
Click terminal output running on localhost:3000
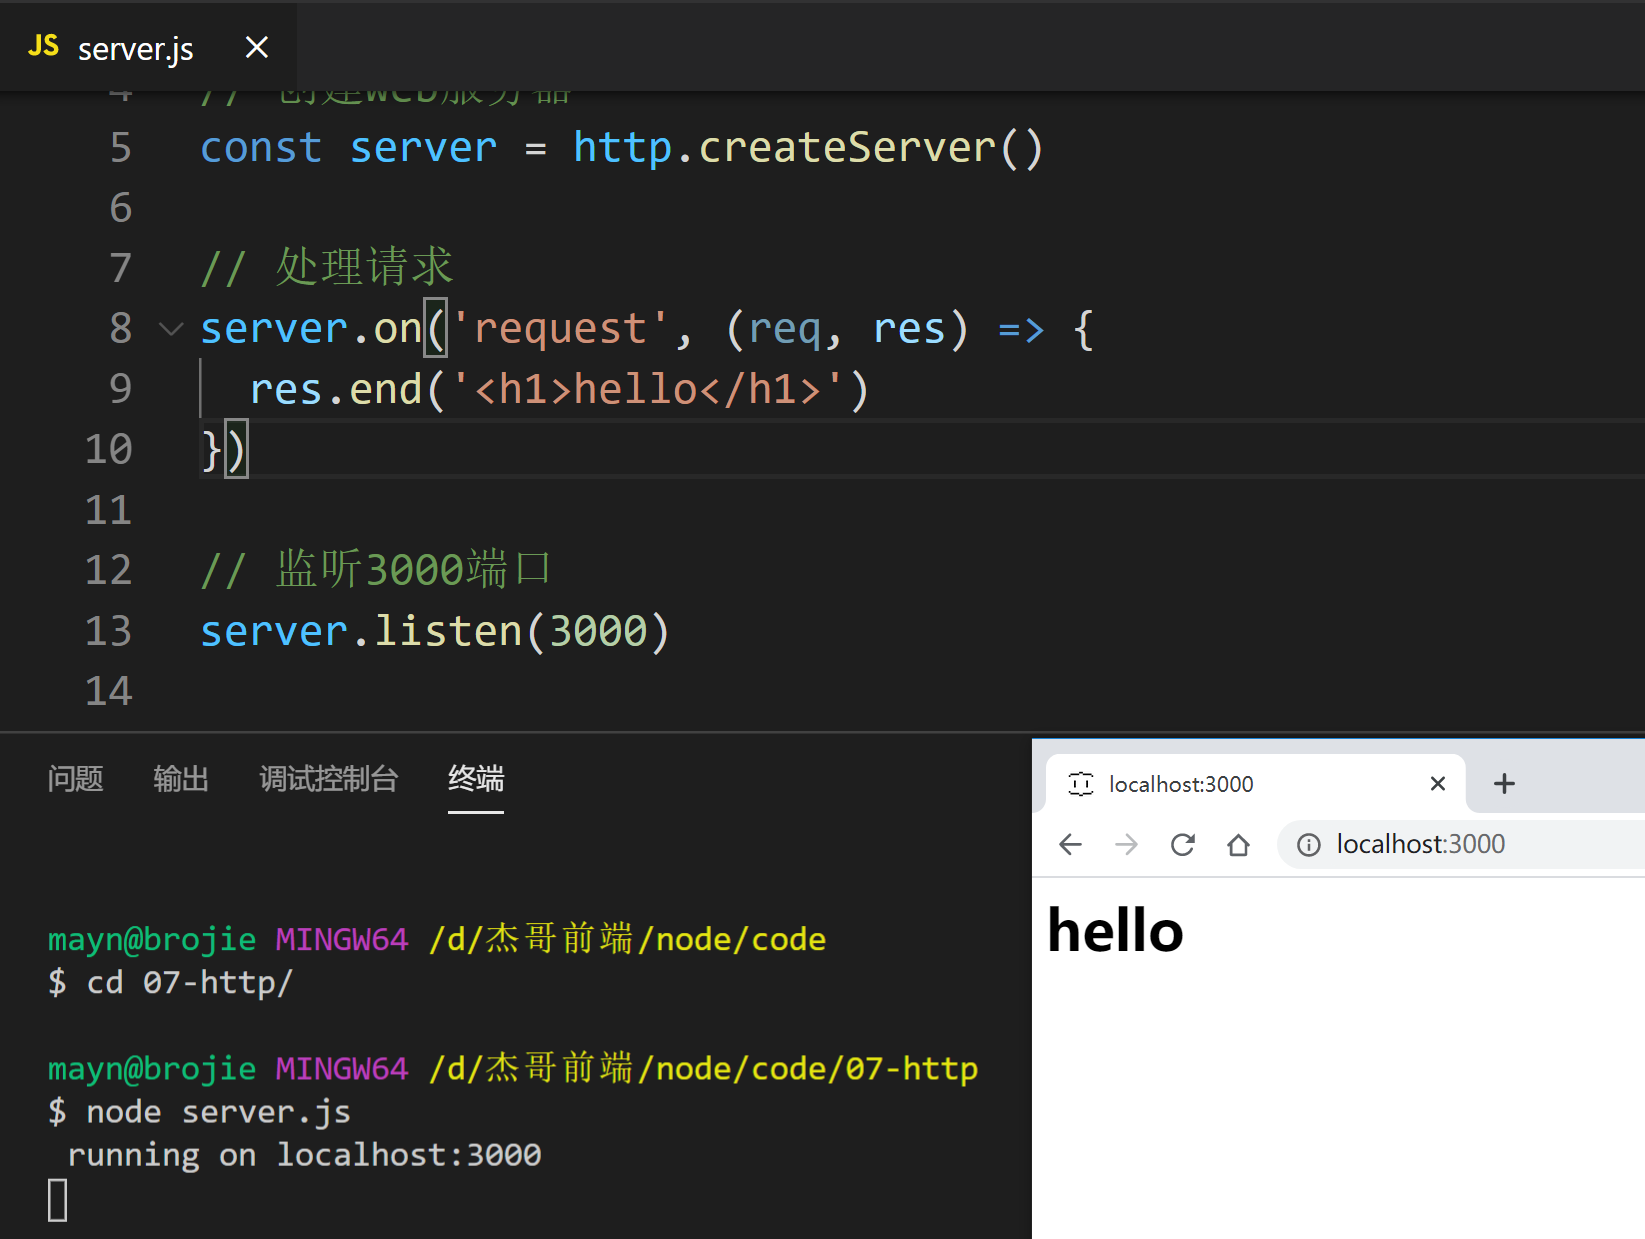304,1155
